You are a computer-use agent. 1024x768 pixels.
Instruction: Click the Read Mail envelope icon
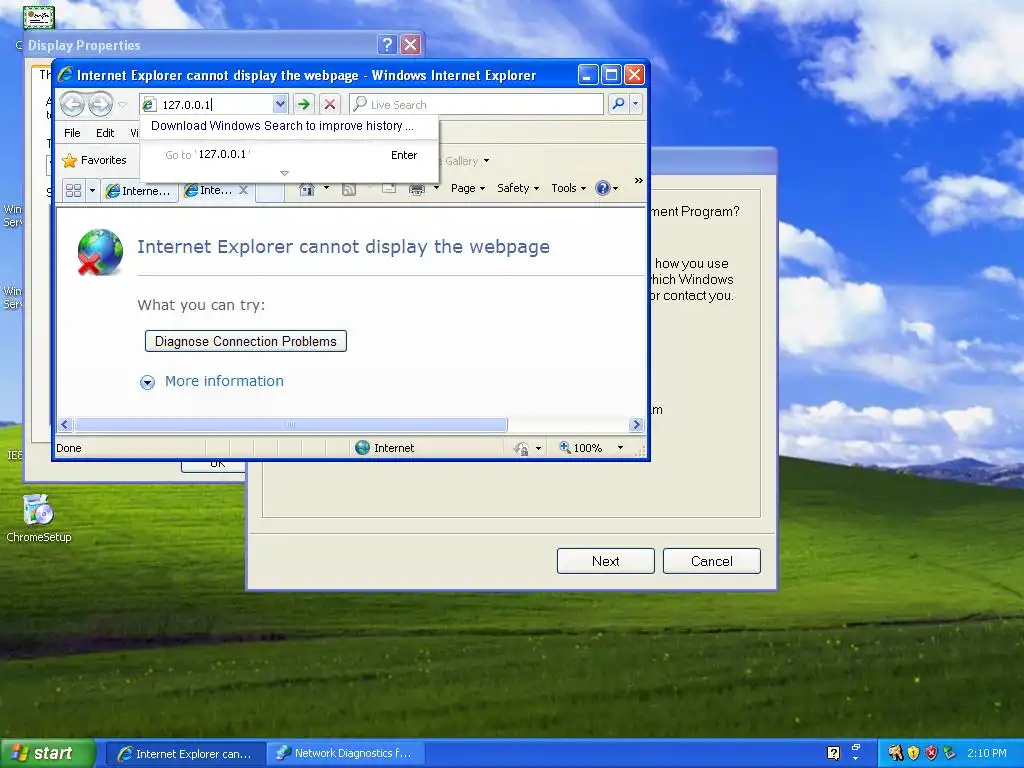[x=389, y=188]
